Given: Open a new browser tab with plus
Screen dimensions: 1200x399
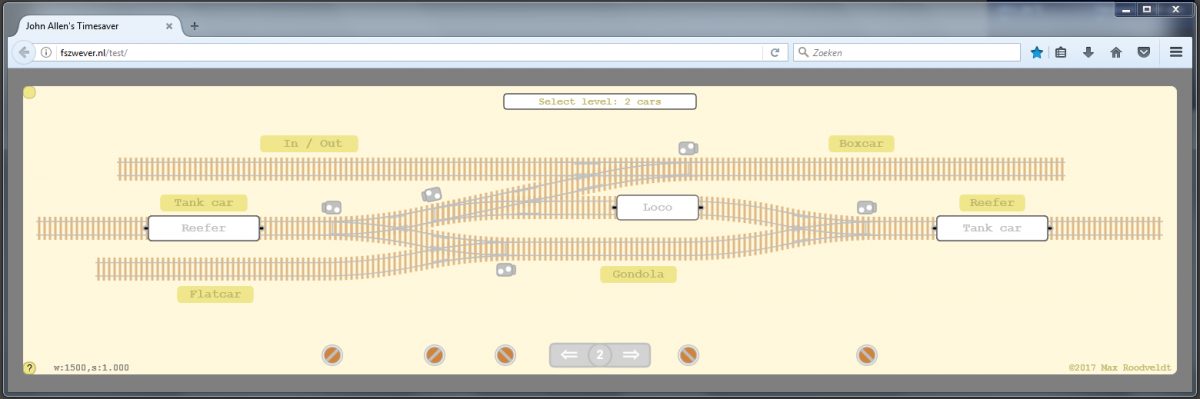Looking at the screenshot, I should coord(194,26).
